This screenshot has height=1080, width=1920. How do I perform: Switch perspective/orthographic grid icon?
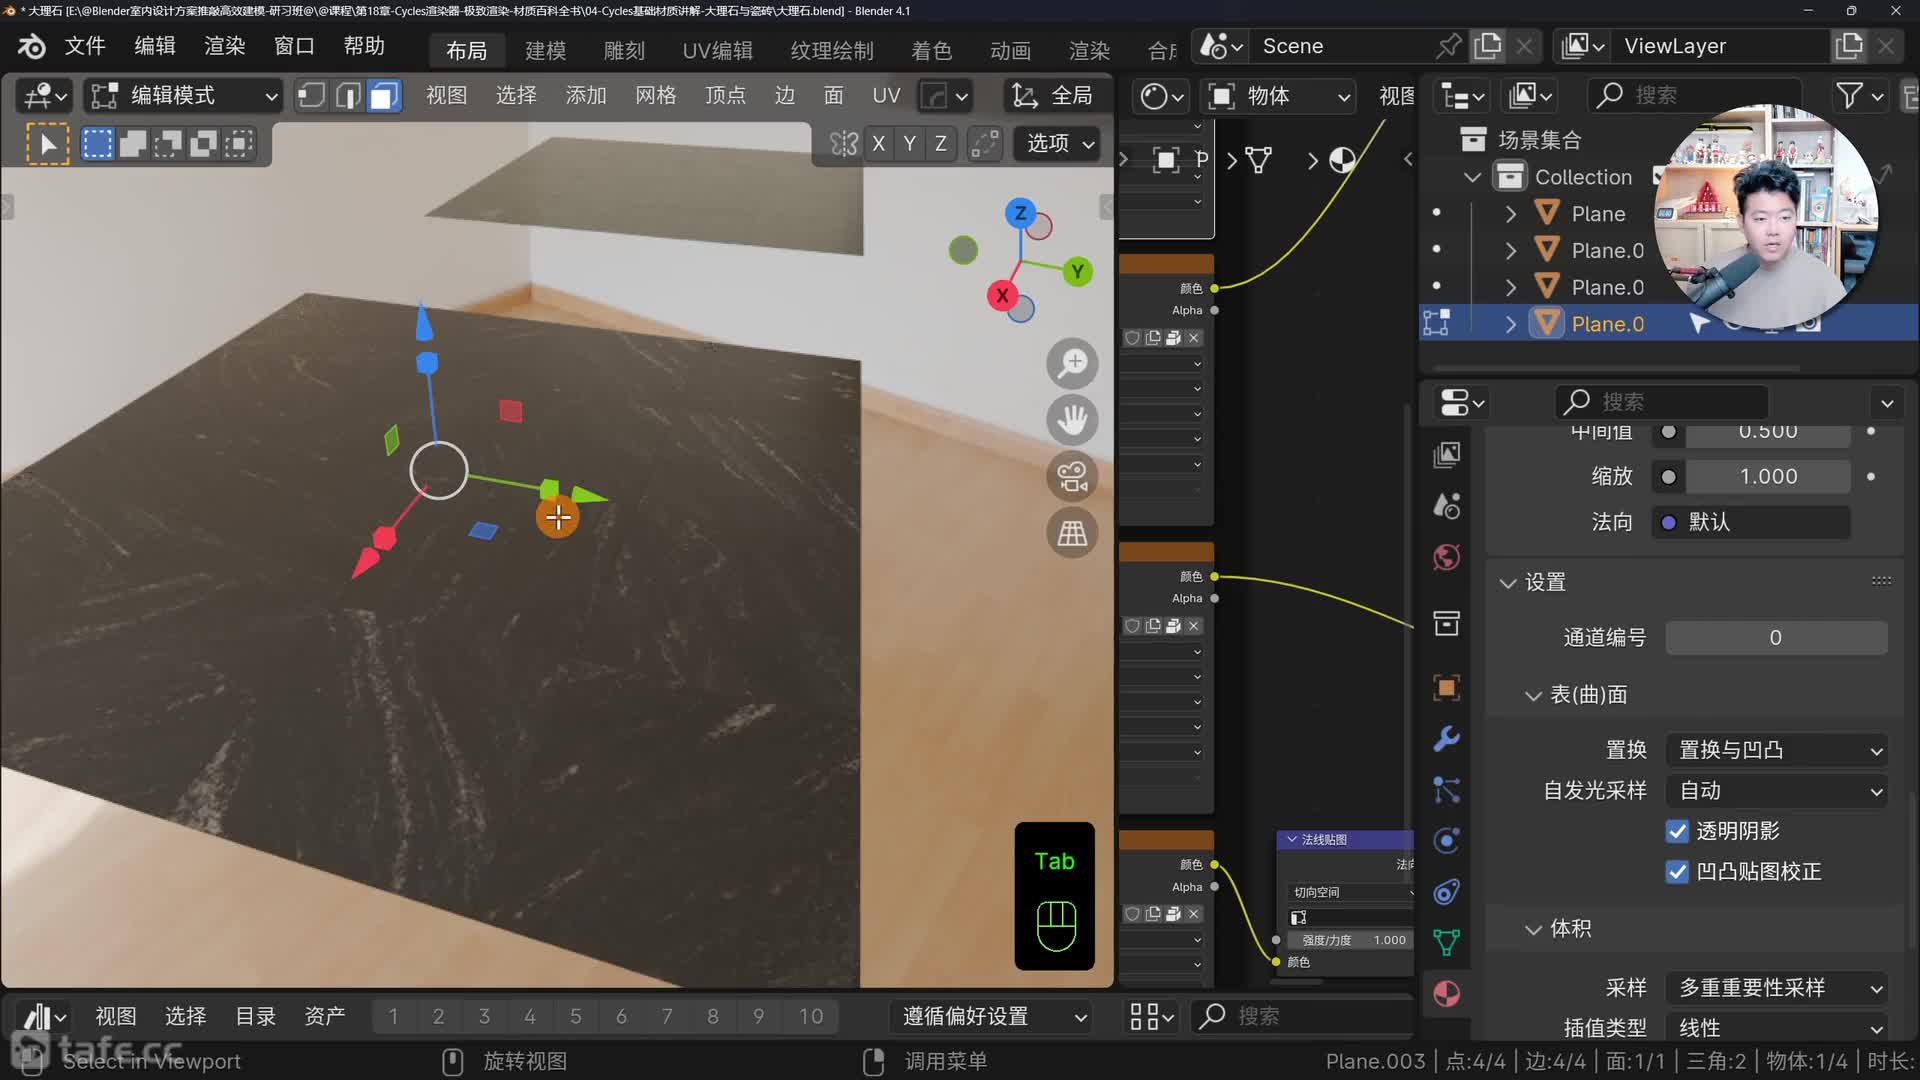1072,533
